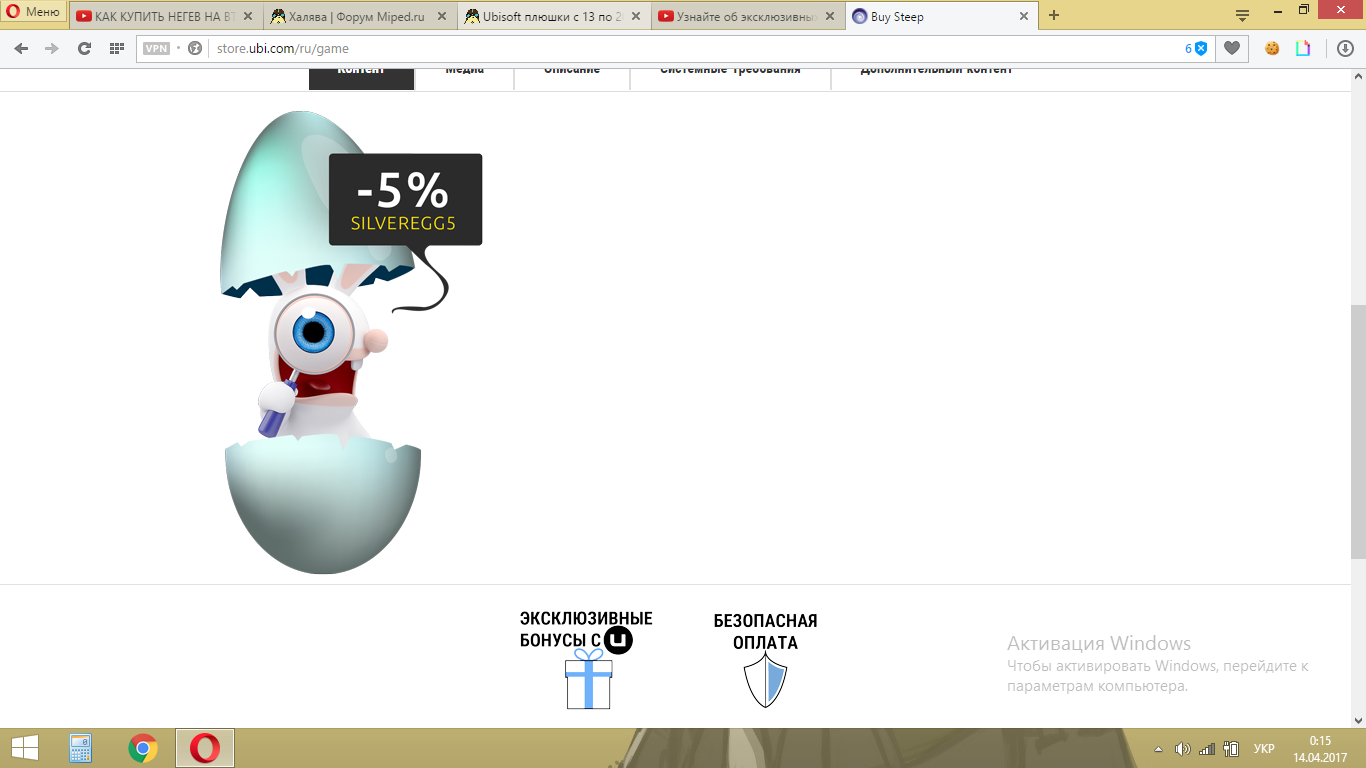Show site information globe icon
Viewport: 1366px width, 768px height.
[x=195, y=48]
